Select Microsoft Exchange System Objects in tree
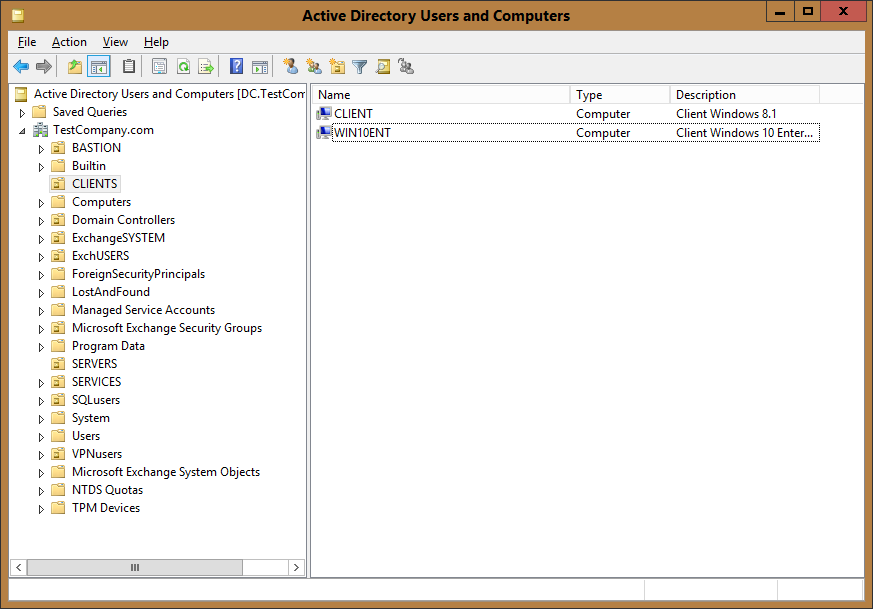The width and height of the screenshot is (873, 614). [x=166, y=472]
